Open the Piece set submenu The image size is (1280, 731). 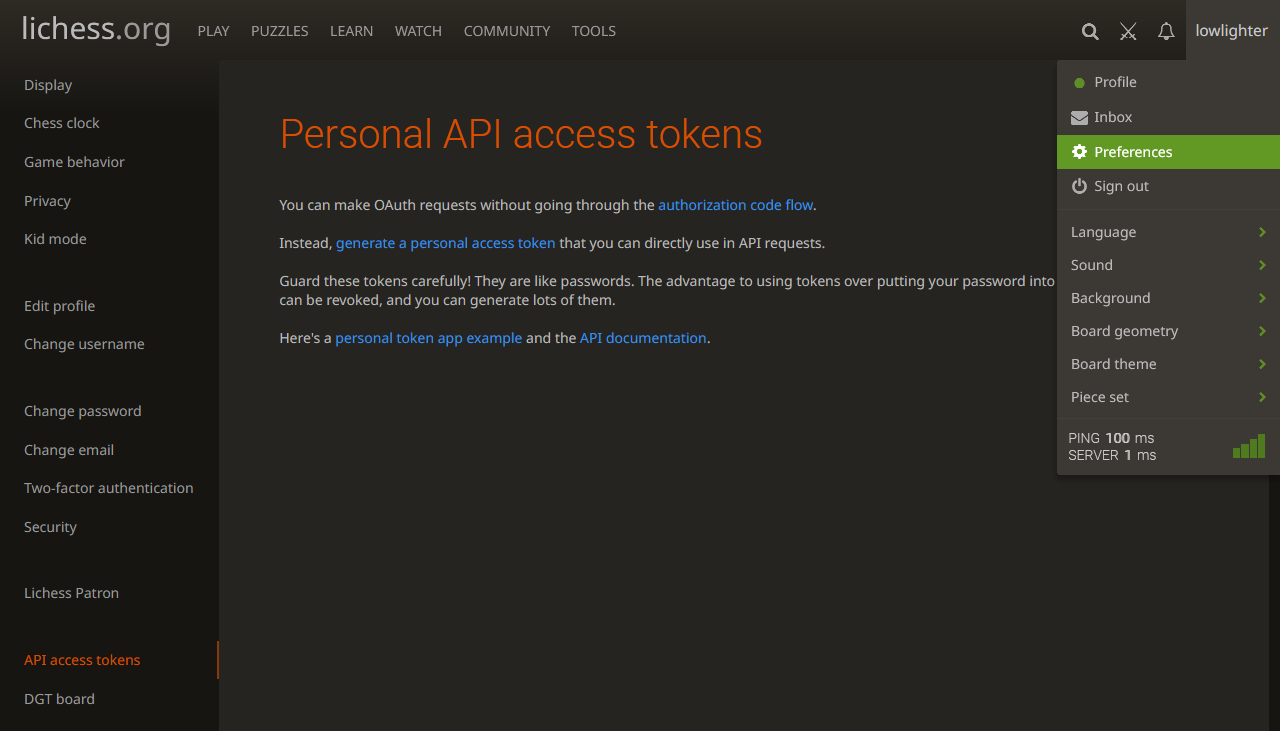pyautogui.click(x=1167, y=397)
